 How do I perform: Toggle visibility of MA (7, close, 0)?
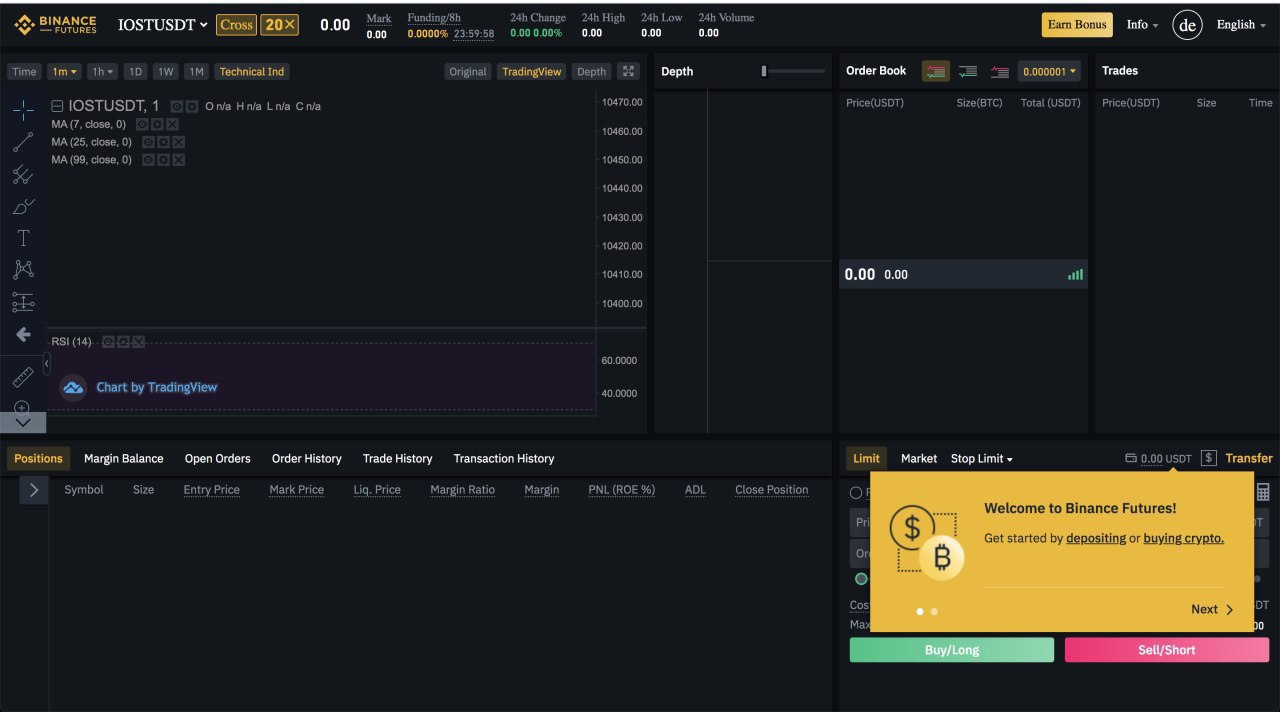[142, 124]
